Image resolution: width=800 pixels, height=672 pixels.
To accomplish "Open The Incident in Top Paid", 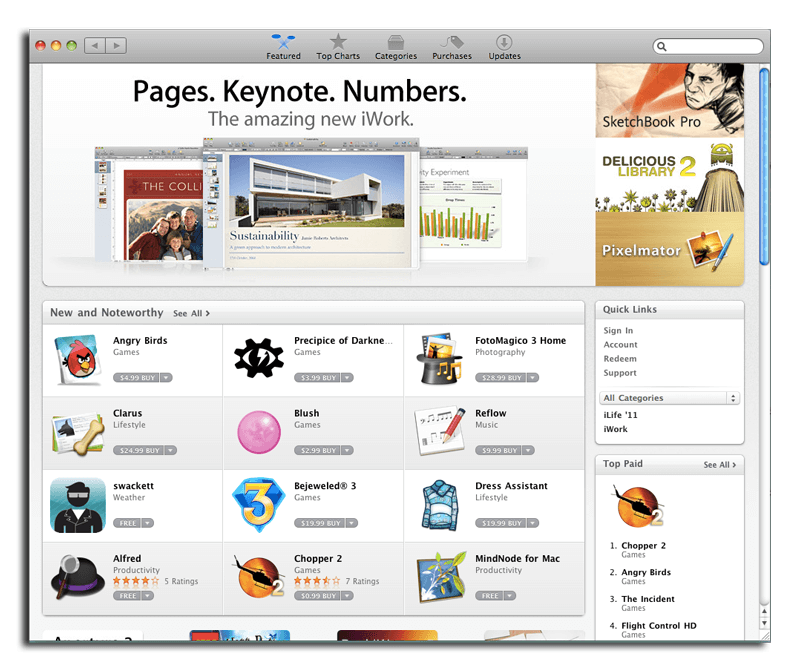I will tap(648, 599).
